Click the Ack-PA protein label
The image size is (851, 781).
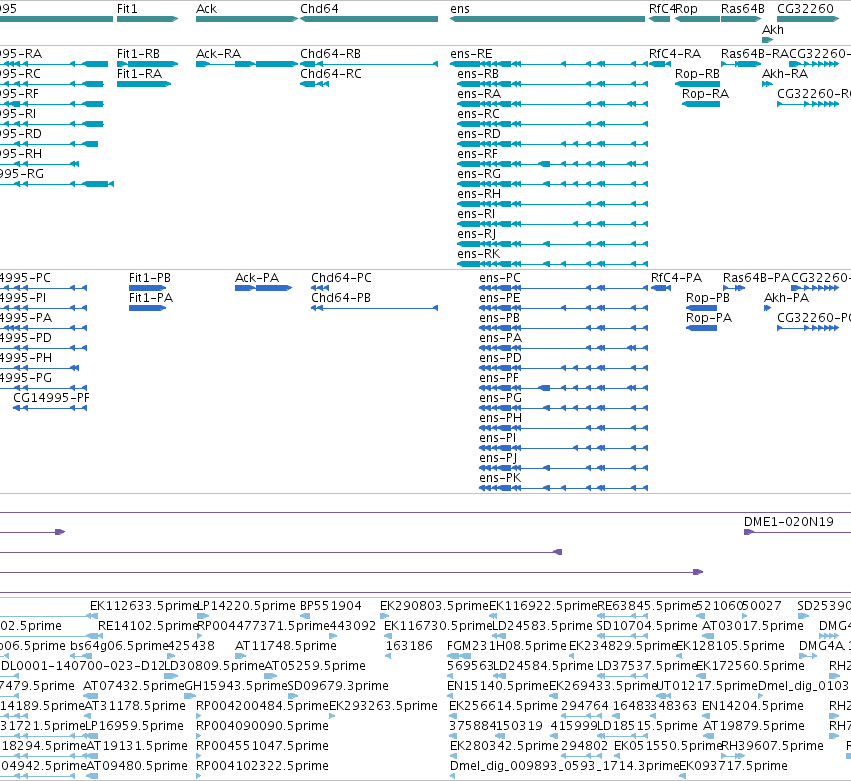click(257, 278)
